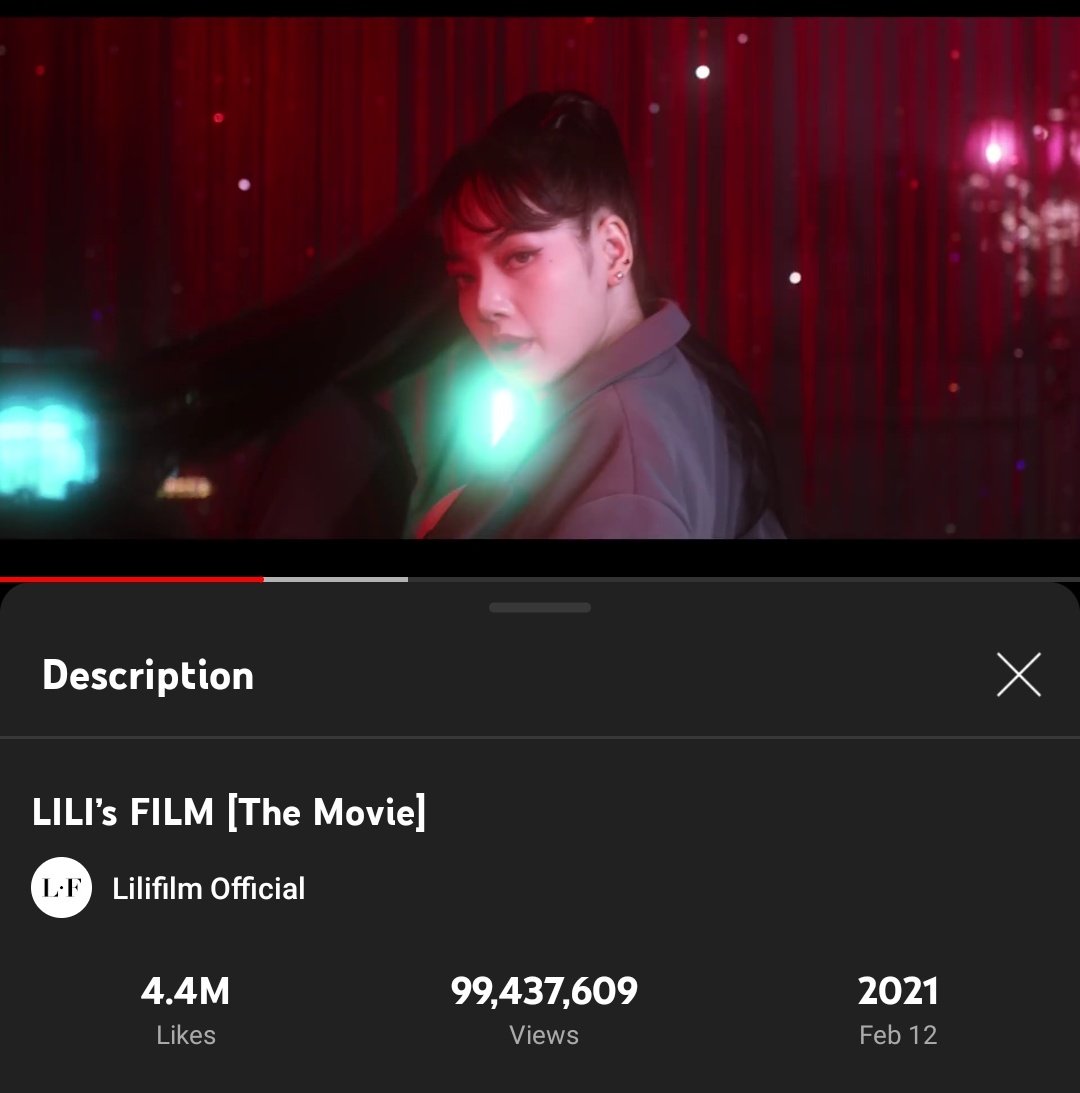Screen dimensions: 1080x1093
Task: Tap the drag handle atop the description sheet
Action: [540, 607]
